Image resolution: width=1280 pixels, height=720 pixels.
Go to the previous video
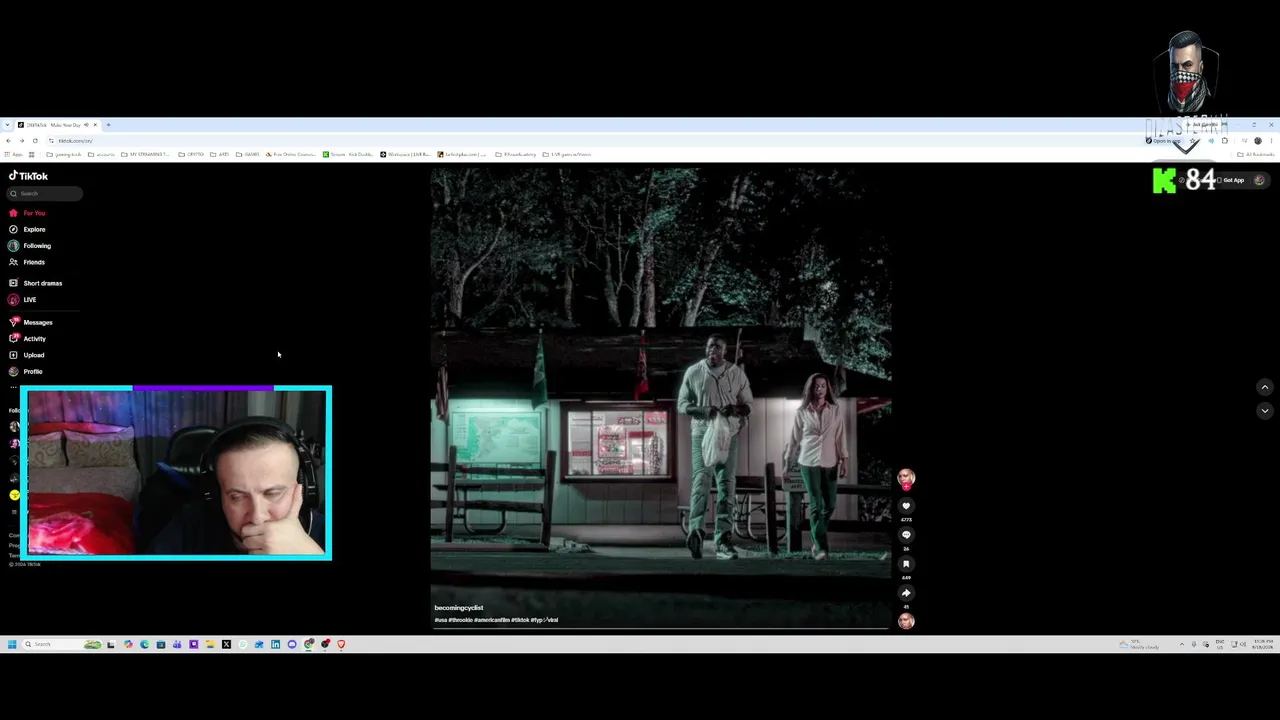tap(1264, 387)
